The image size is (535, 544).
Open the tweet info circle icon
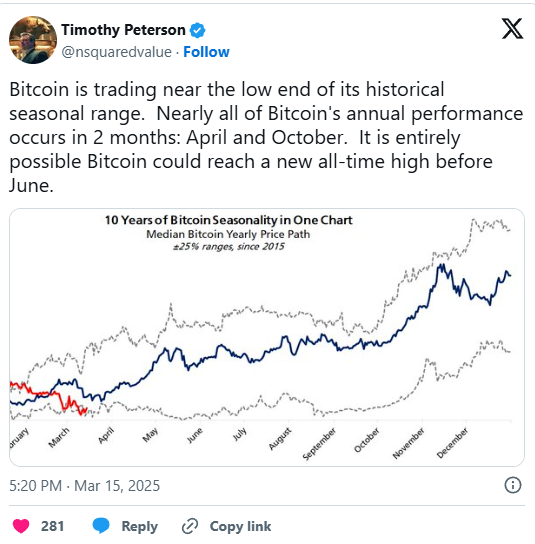(x=512, y=485)
